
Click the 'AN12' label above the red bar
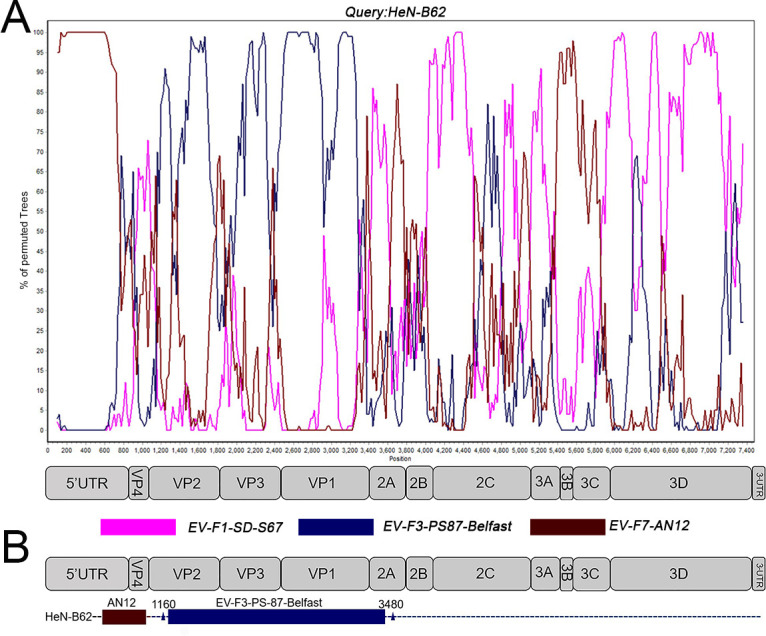pyautogui.click(x=122, y=602)
